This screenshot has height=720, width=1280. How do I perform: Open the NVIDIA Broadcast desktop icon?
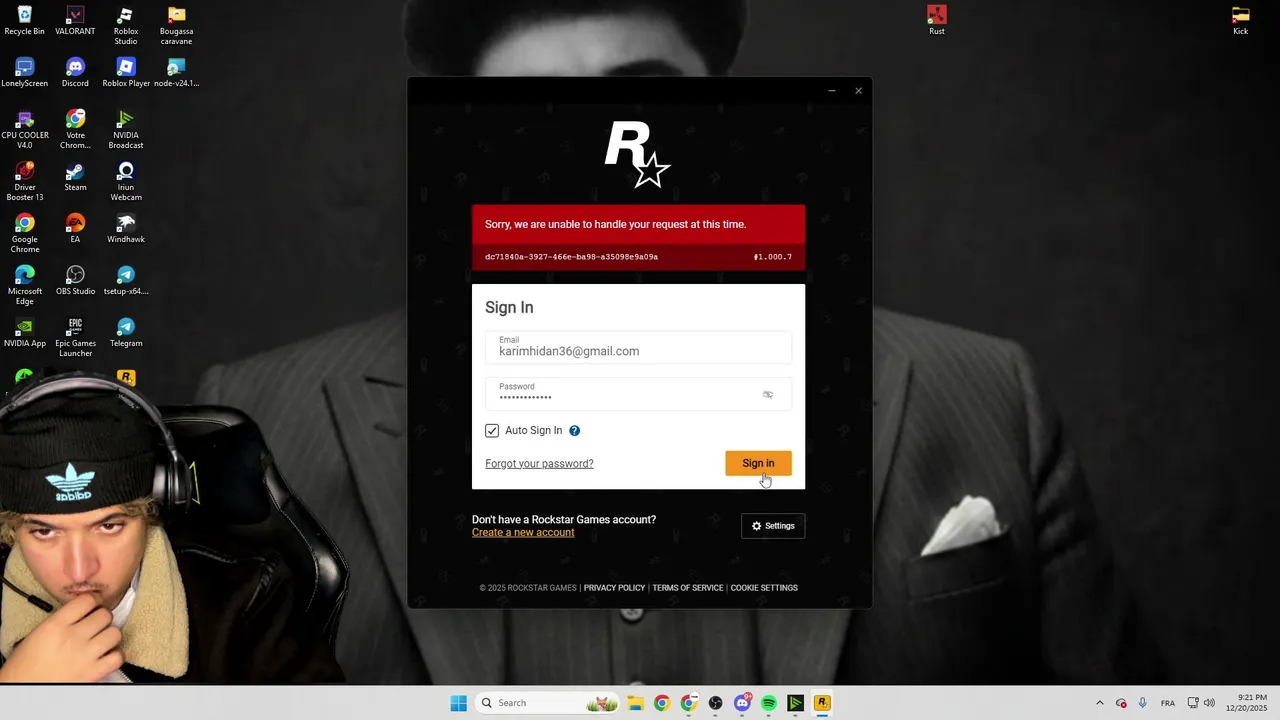[126, 130]
